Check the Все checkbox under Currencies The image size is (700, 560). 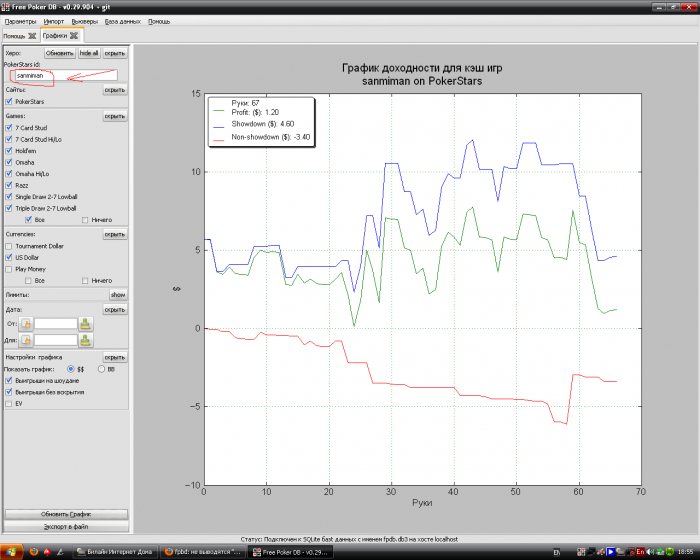click(x=29, y=280)
